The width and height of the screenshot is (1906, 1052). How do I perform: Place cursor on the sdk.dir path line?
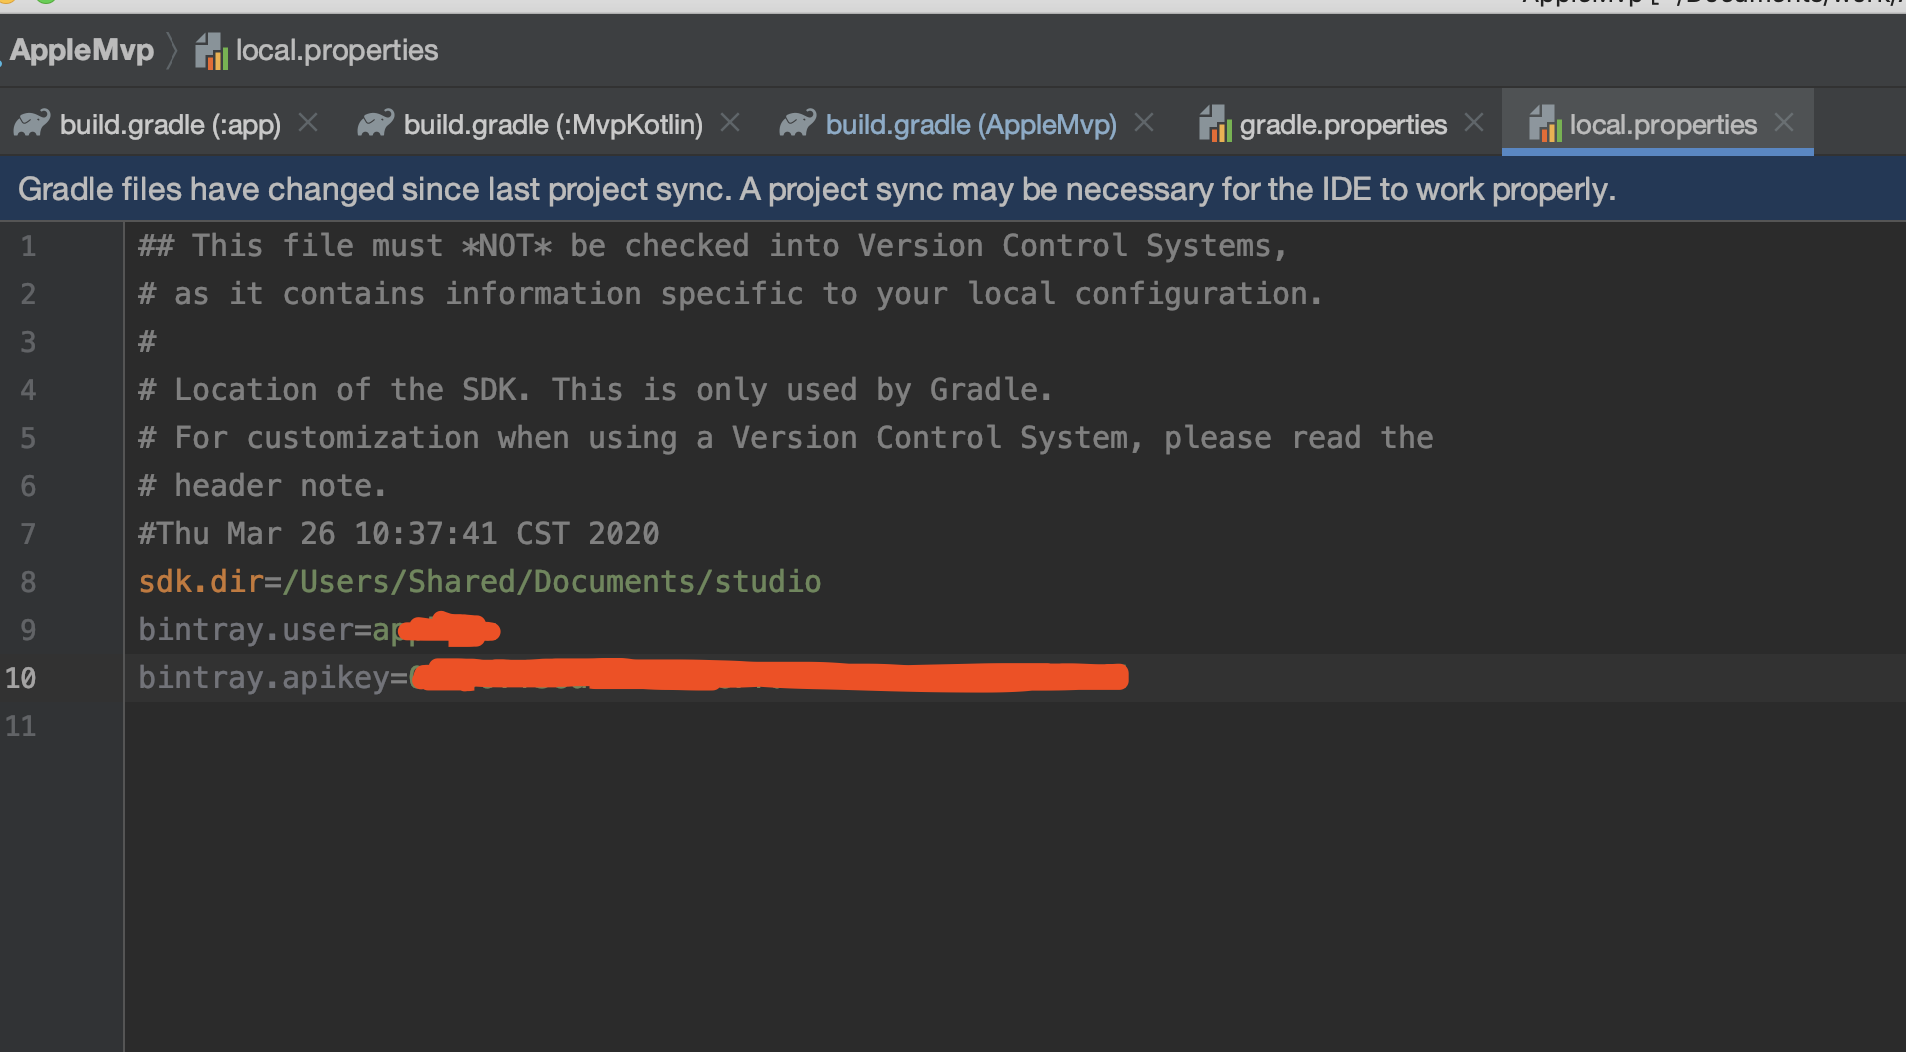pos(480,582)
